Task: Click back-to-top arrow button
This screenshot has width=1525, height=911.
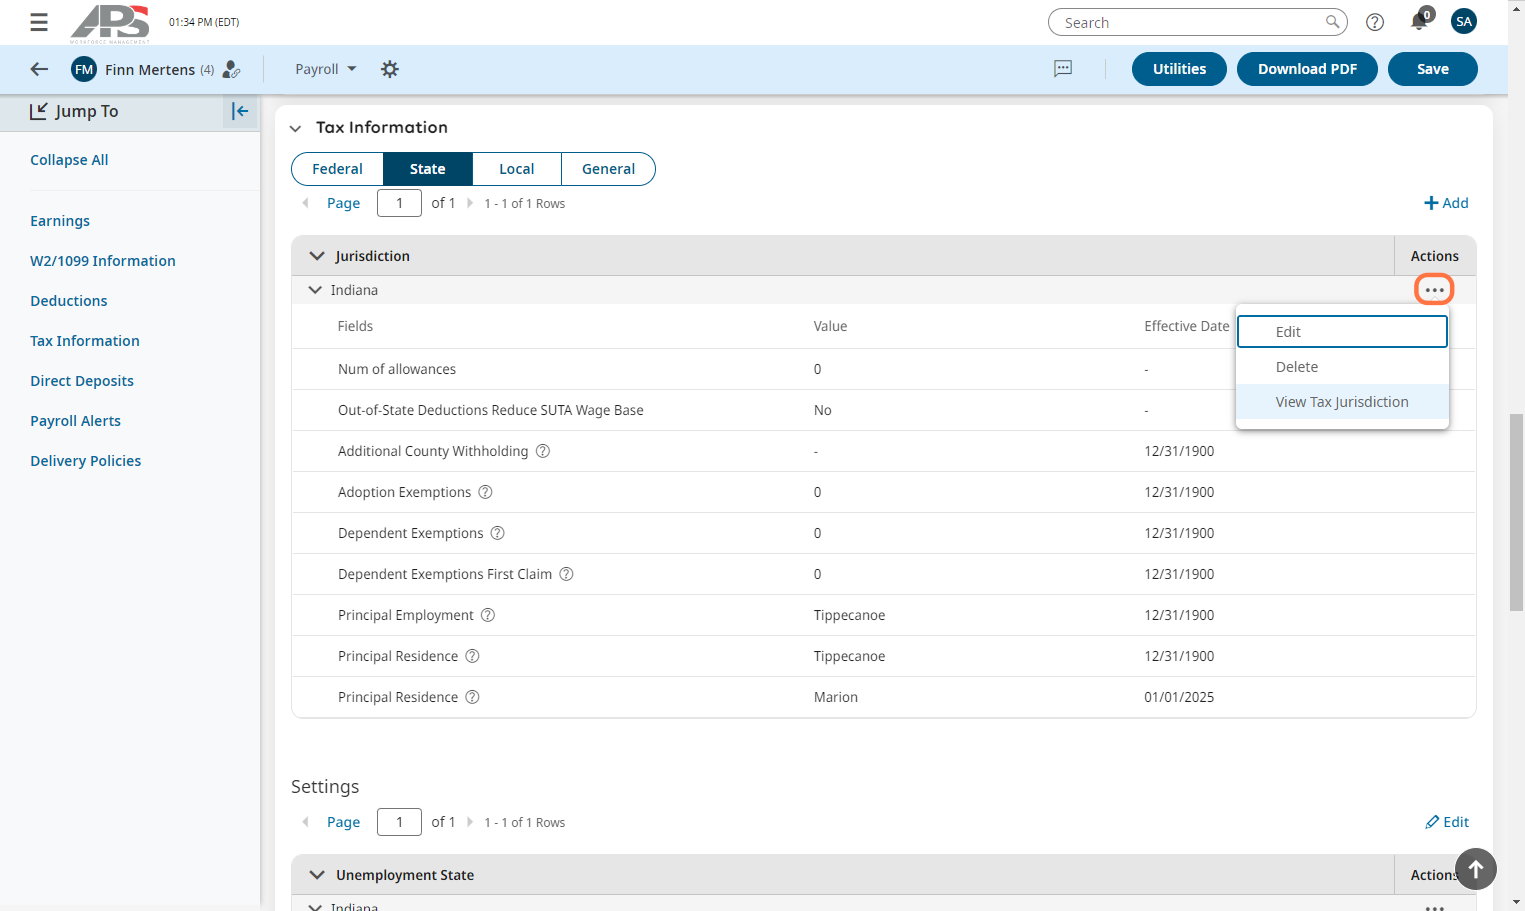Action: pos(1476,869)
